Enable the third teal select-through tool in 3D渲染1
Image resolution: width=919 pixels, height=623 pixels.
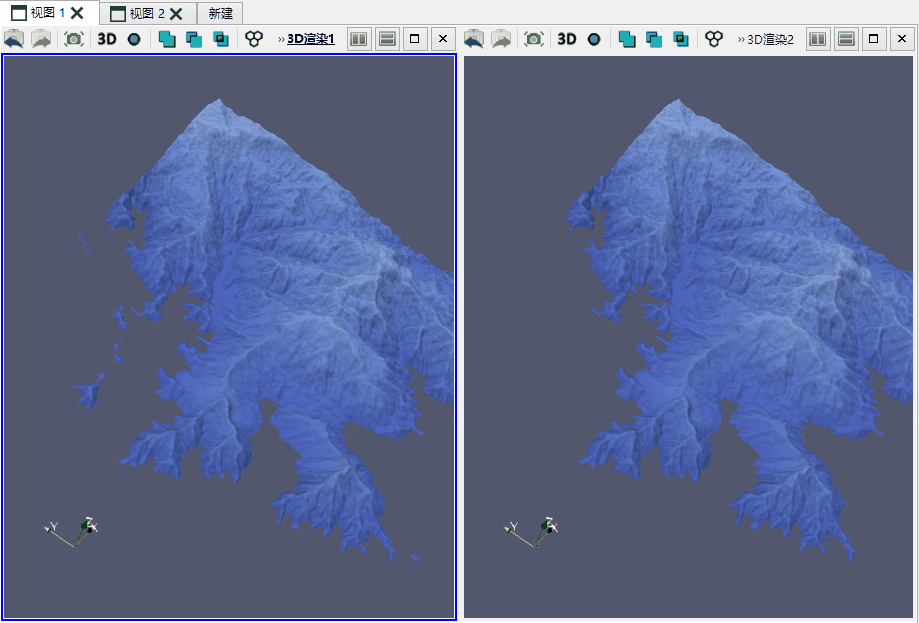click(221, 39)
